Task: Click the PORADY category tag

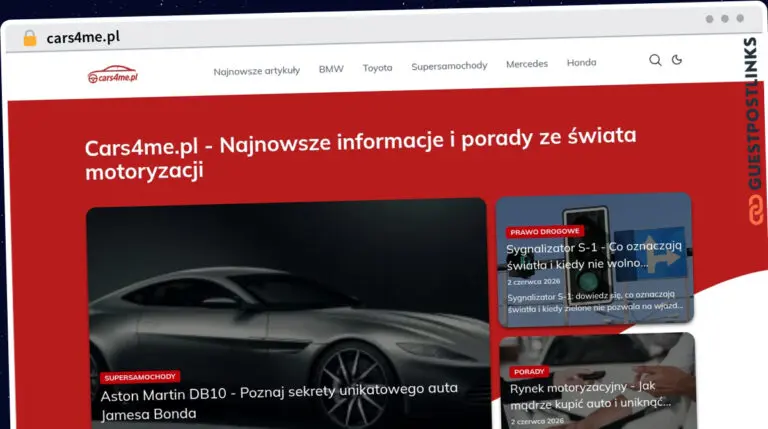Action: point(529,372)
